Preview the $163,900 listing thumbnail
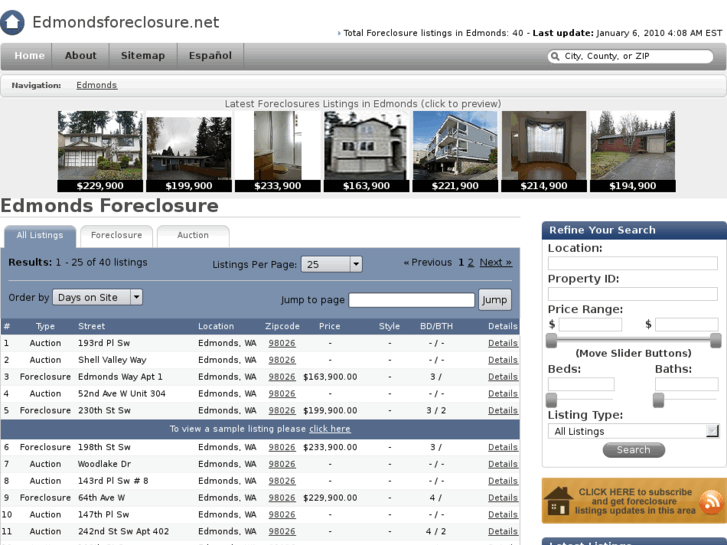 (366, 151)
